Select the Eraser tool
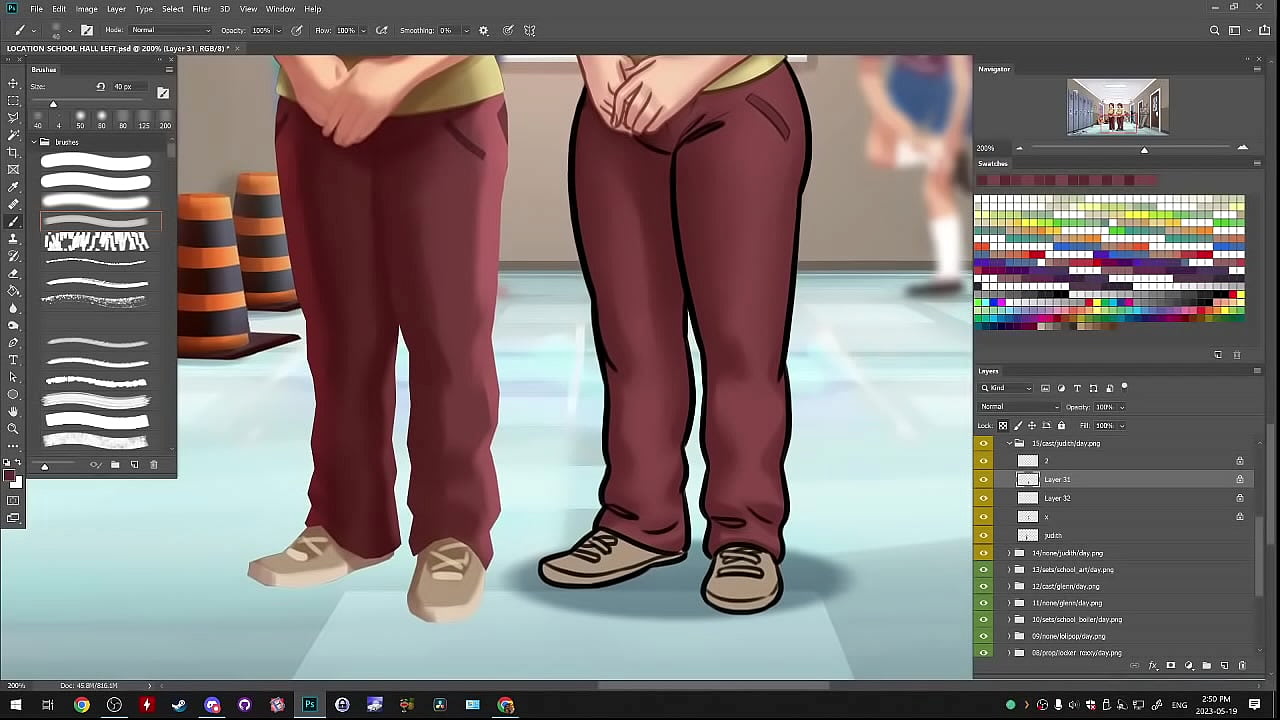This screenshot has height=720, width=1280. [x=13, y=273]
